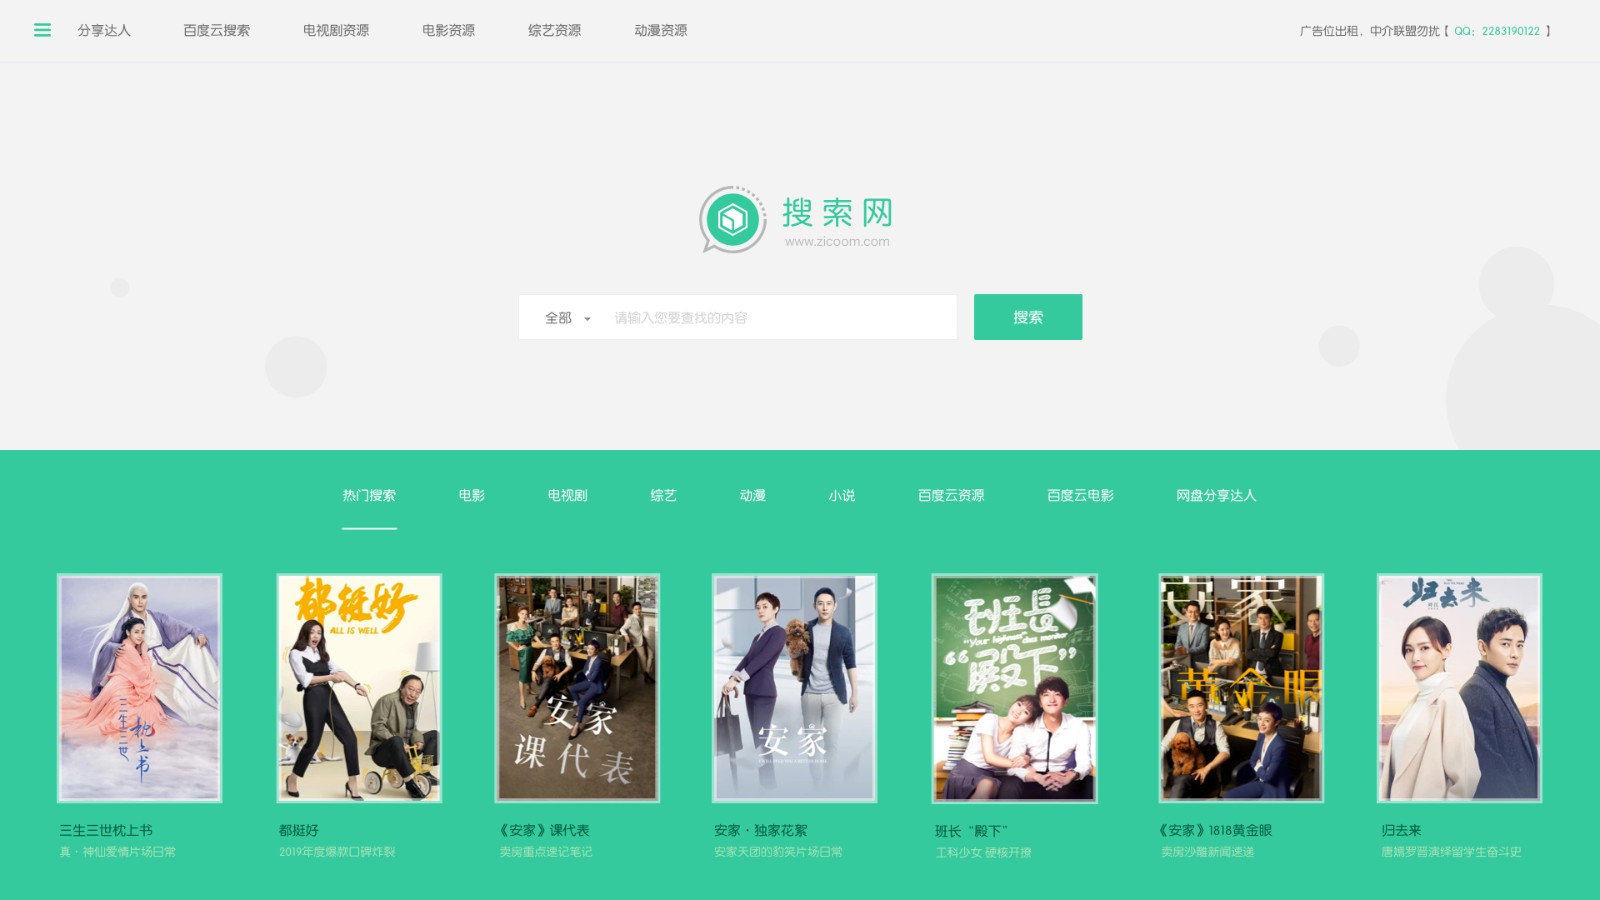Click the QQ number 2283190122 link
1600x900 pixels.
(x=1510, y=31)
